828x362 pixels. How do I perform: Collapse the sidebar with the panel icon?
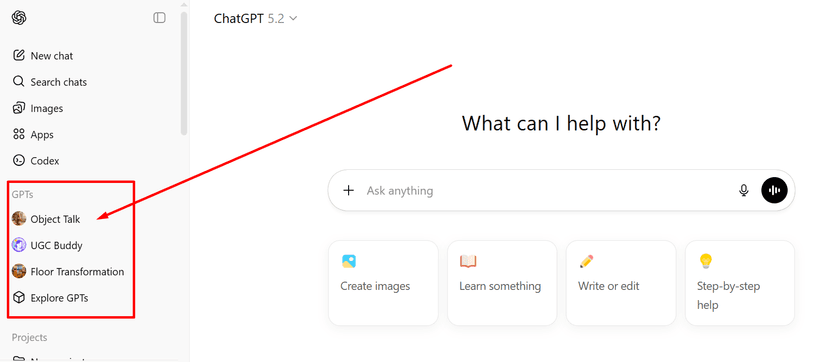coord(159,18)
